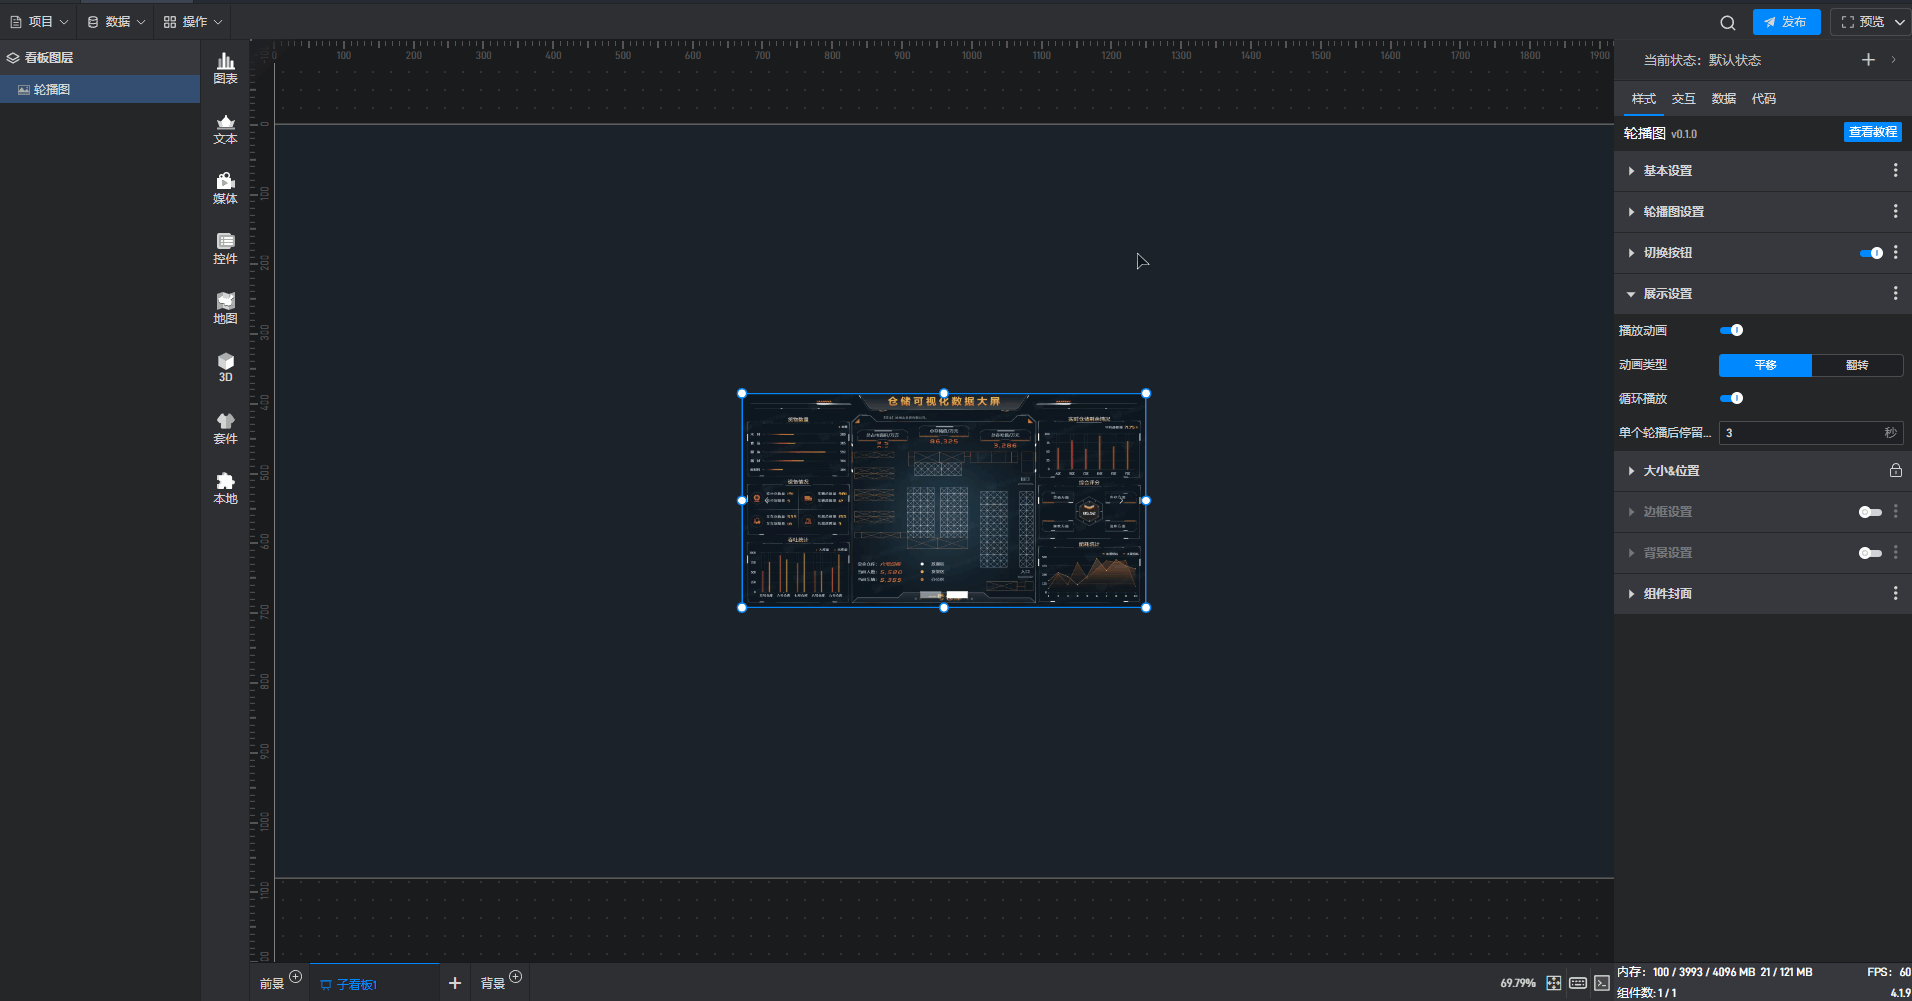
Task: Open the 控件 controls component panel
Action: coord(225,248)
